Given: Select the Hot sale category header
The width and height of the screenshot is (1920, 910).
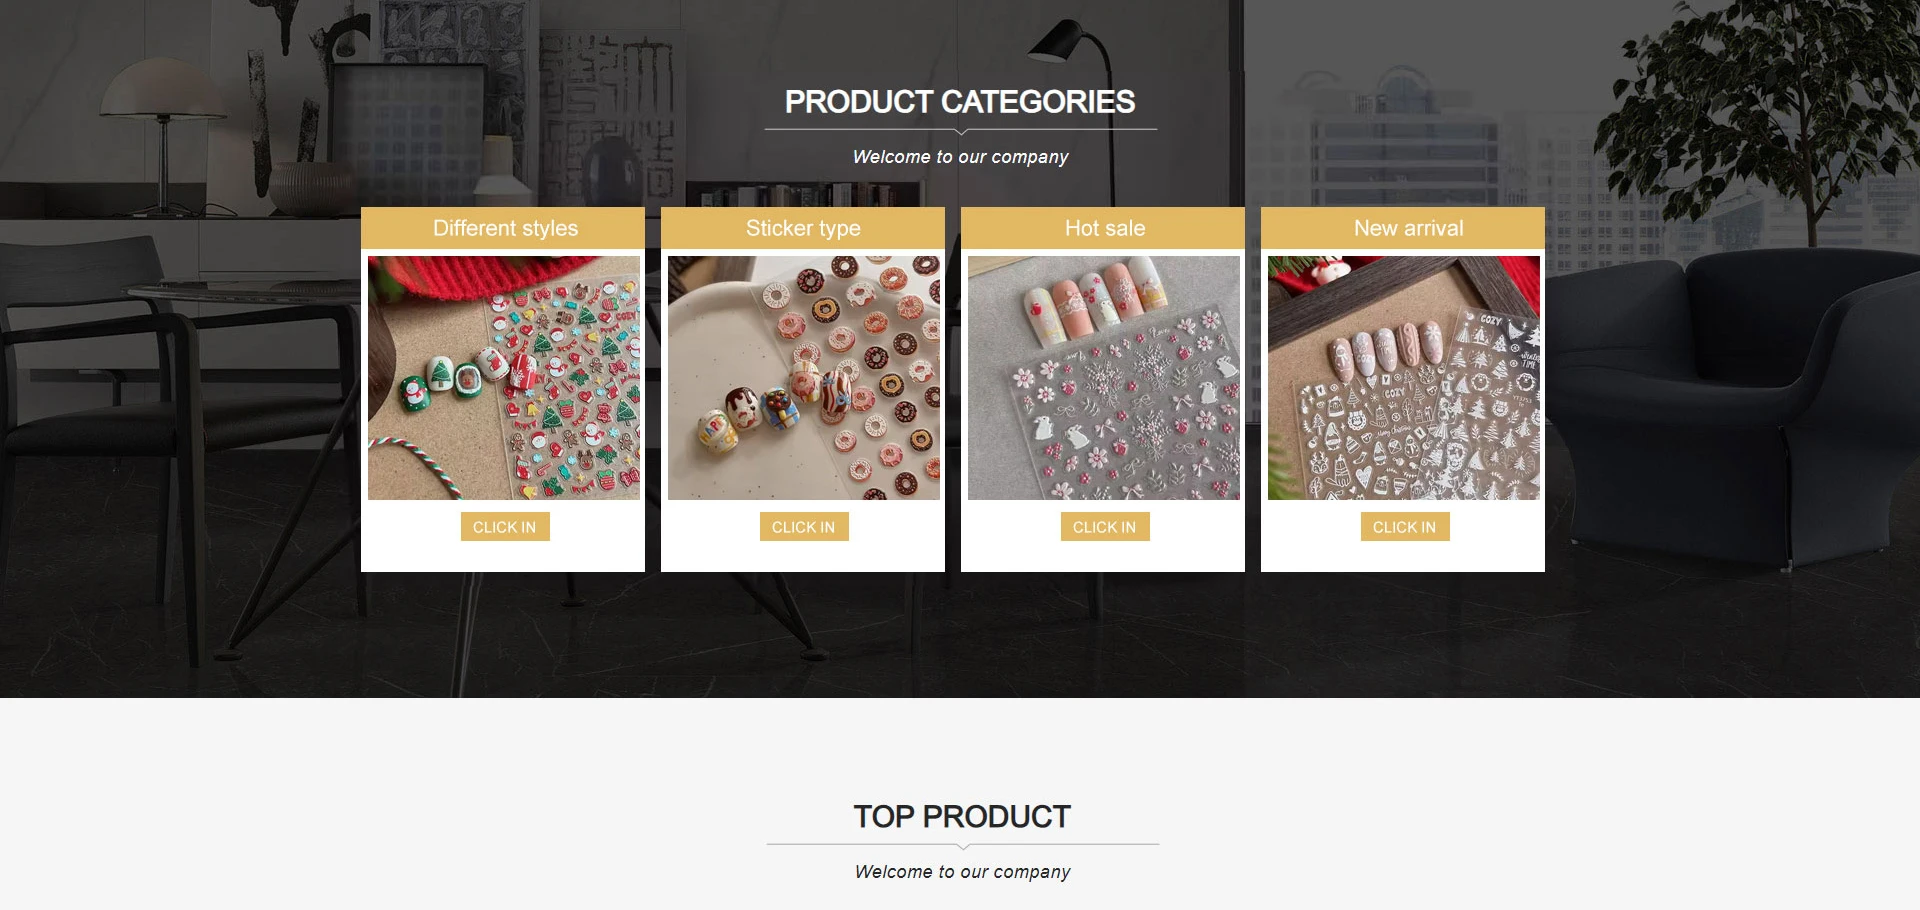Looking at the screenshot, I should pos(1103,228).
